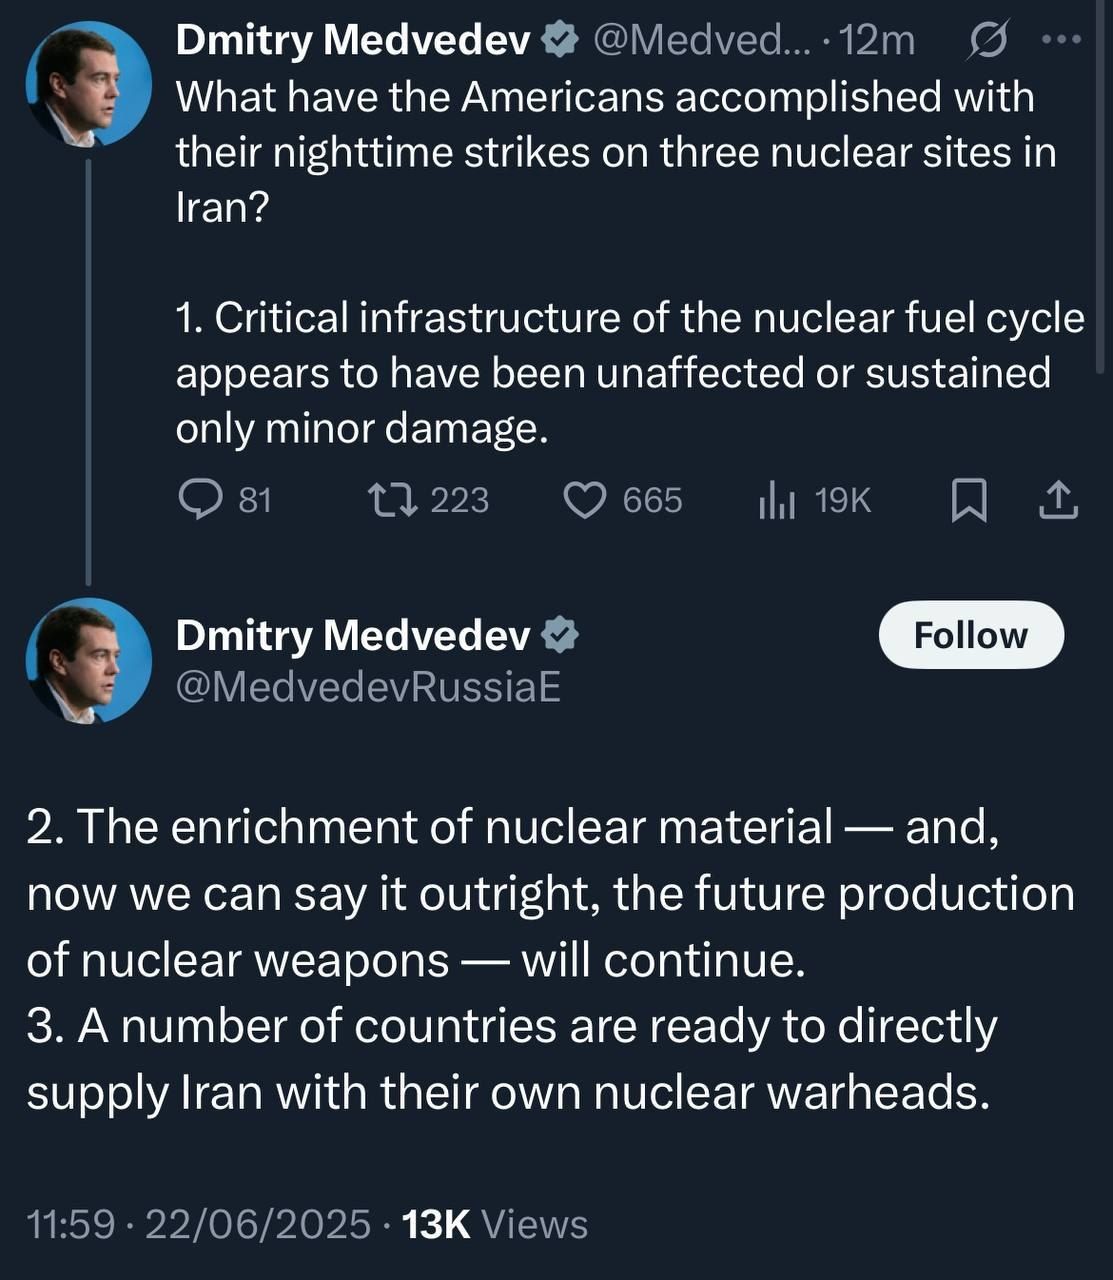Open the three-dot more options menu
The image size is (1113, 1280).
pos(1061,40)
